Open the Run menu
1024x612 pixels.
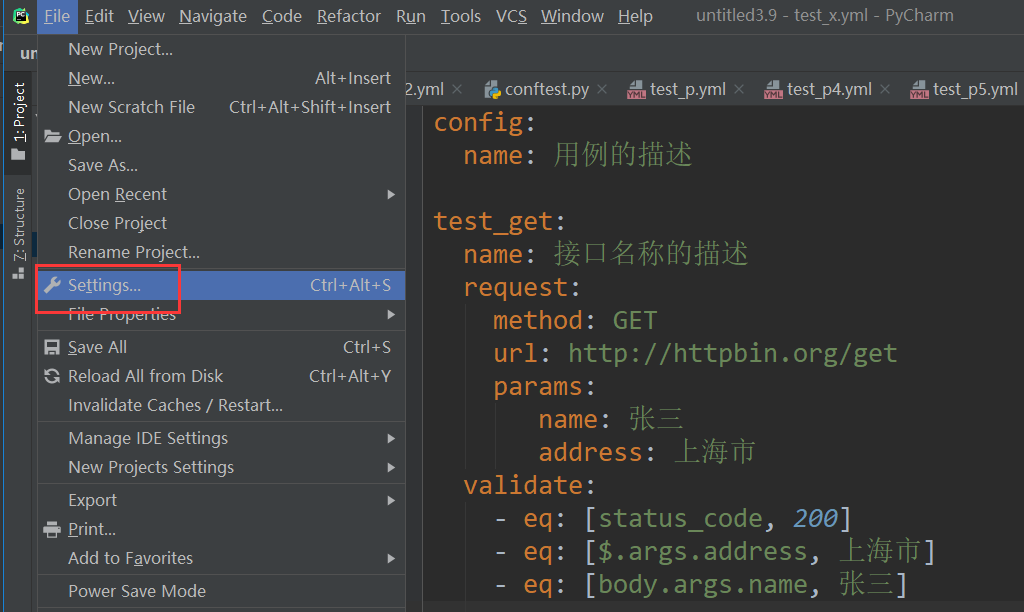(411, 16)
